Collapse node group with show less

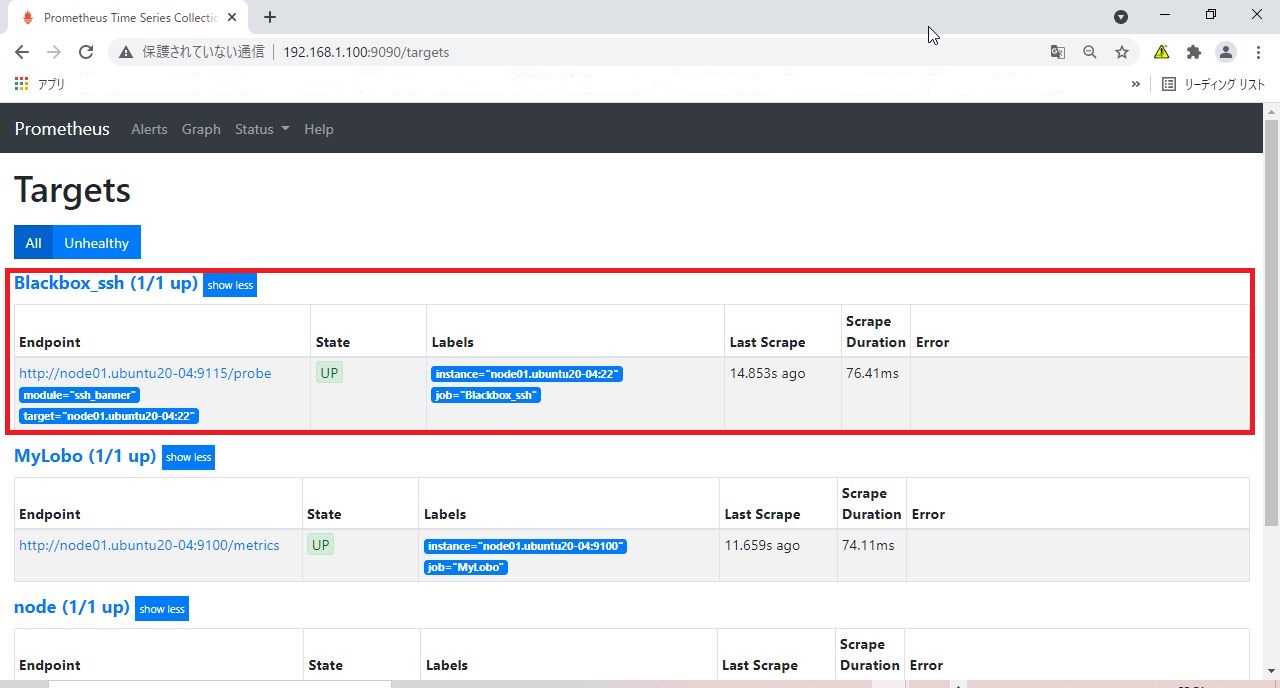click(x=162, y=609)
